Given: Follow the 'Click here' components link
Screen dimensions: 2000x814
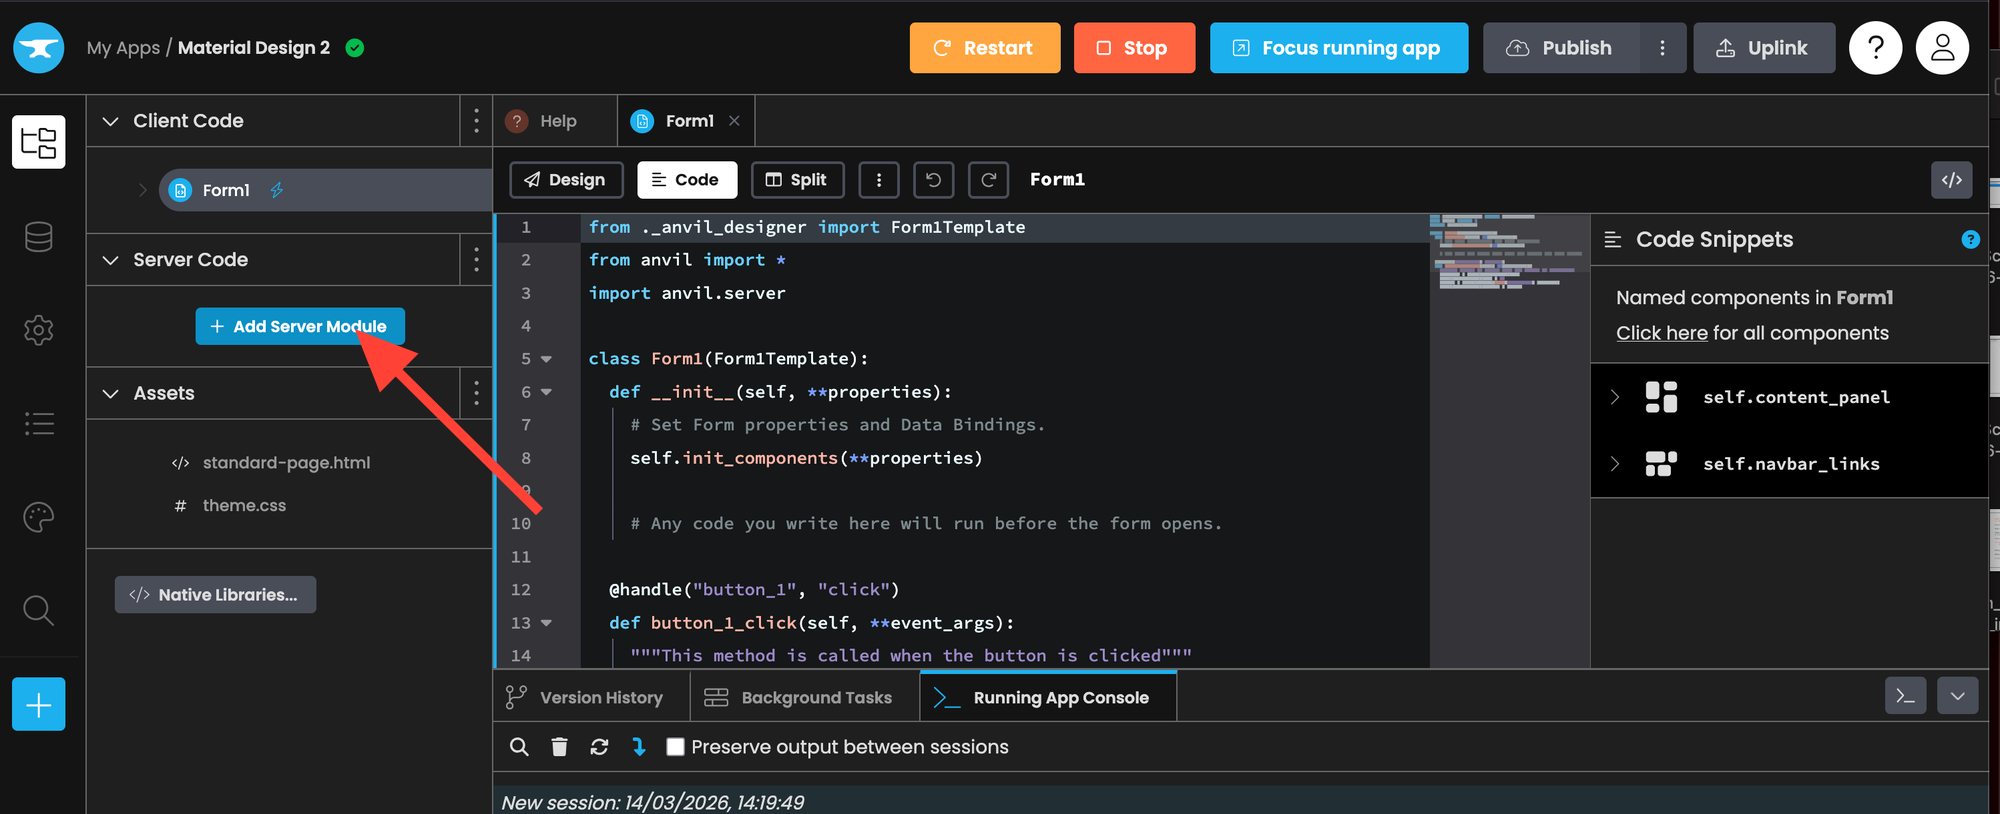Looking at the screenshot, I should pyautogui.click(x=1661, y=333).
